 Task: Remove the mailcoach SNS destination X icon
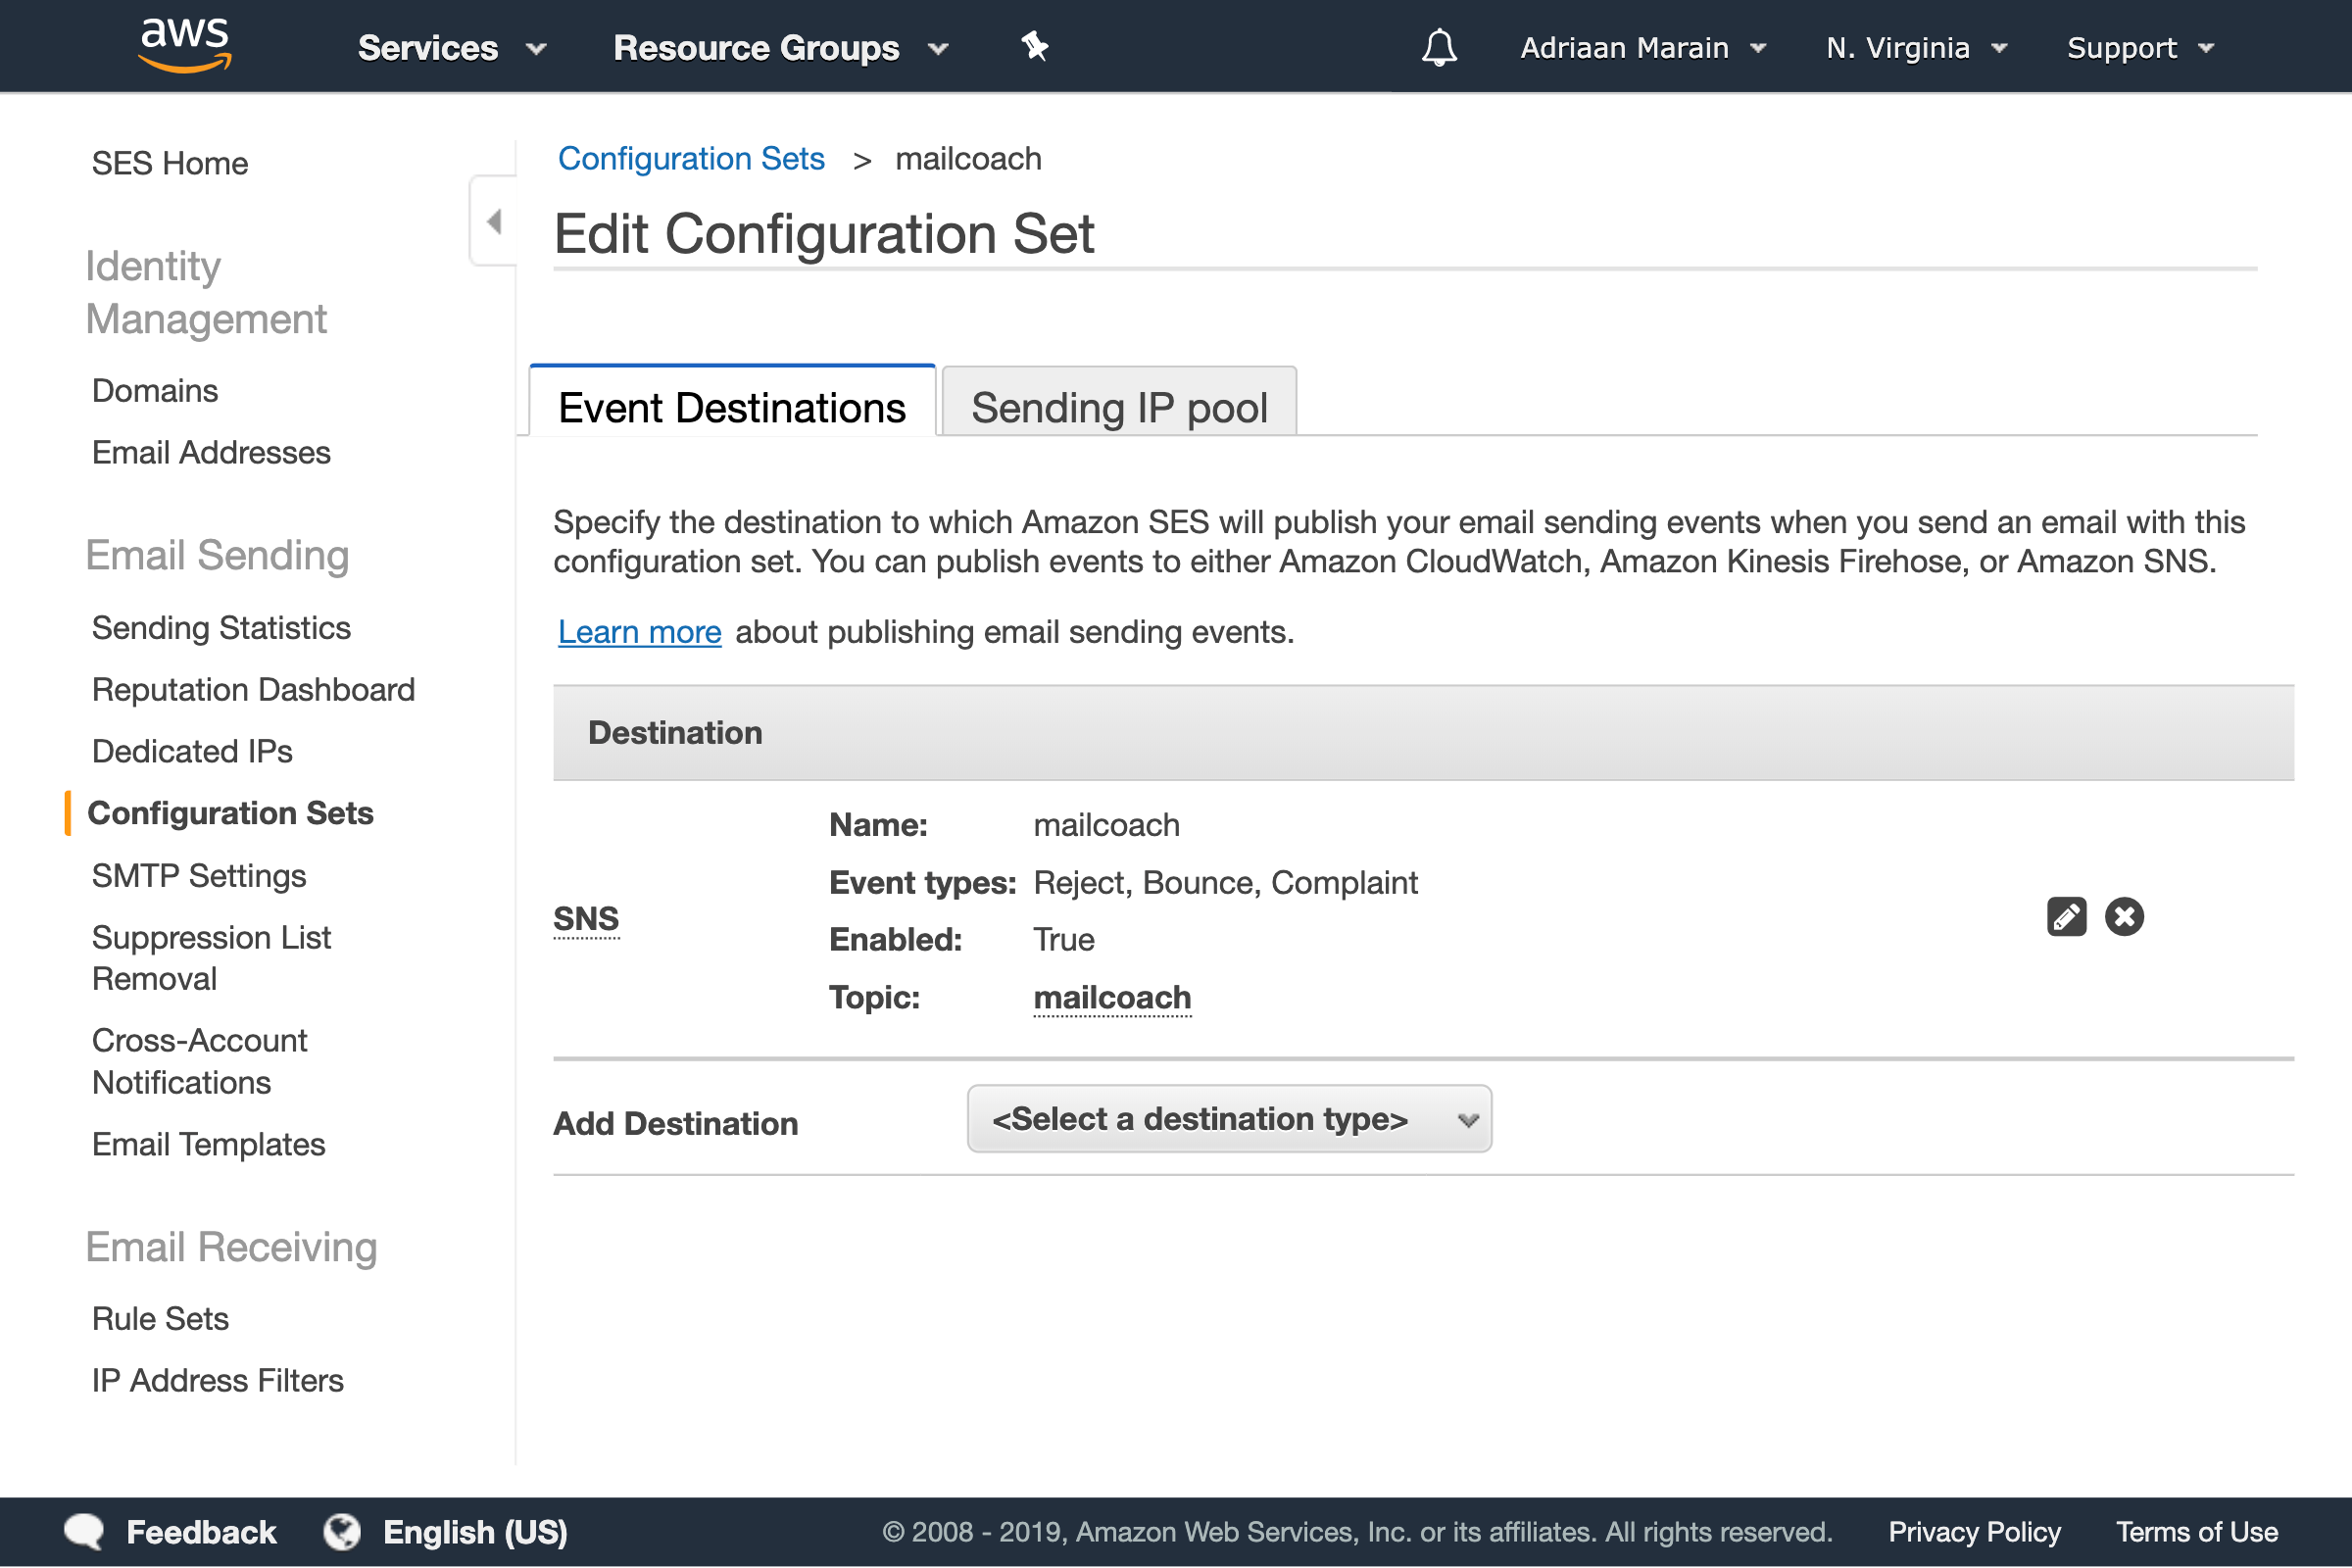point(2124,916)
